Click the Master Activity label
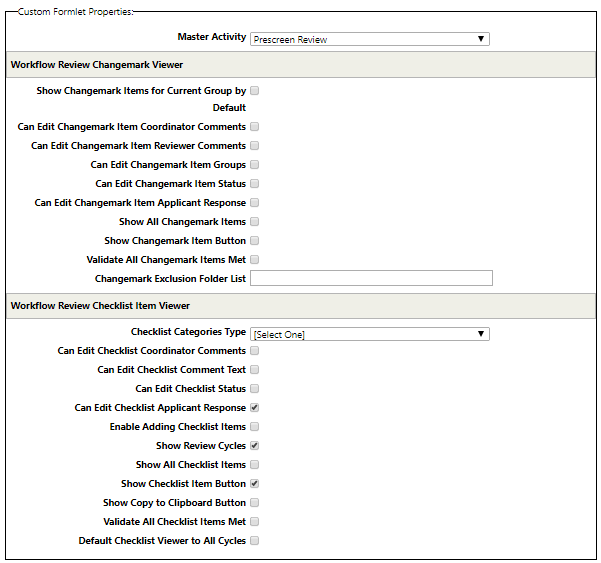 (212, 37)
